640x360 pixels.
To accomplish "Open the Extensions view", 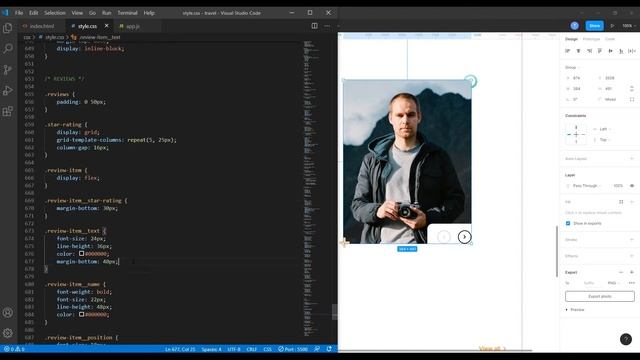I will coord(7,111).
